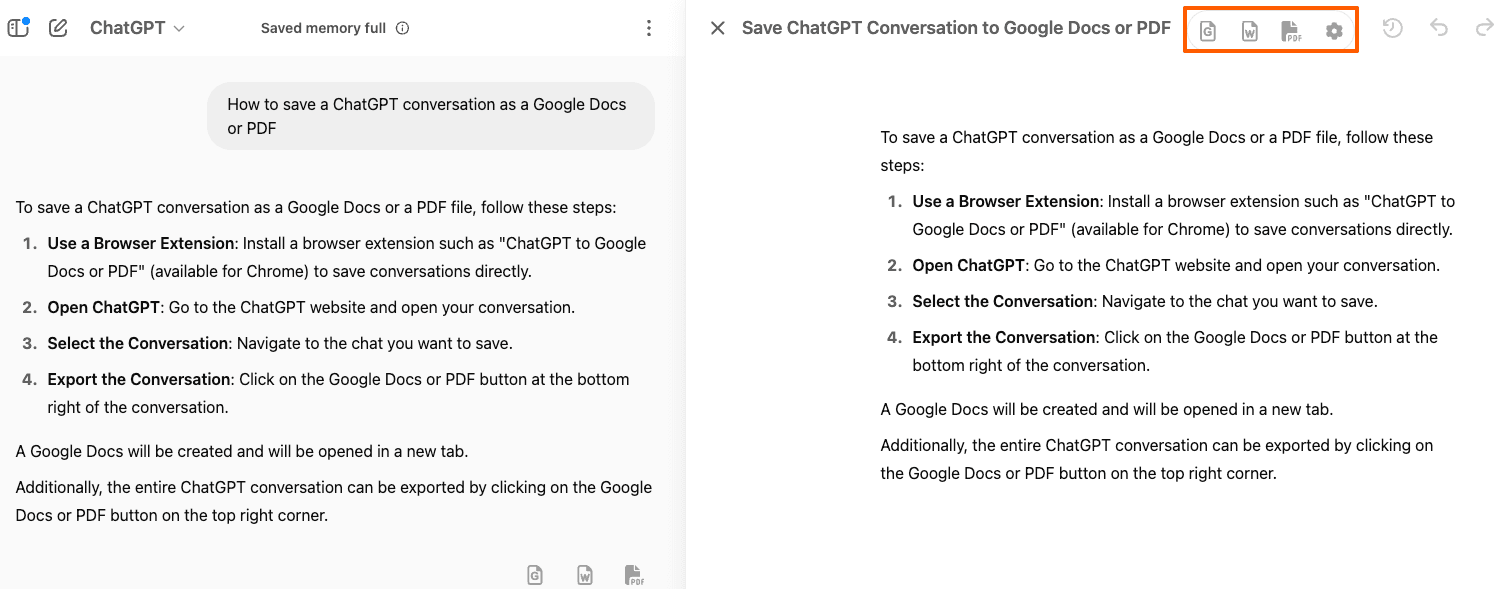Open the ChatGPT model dropdown
The image size is (1507, 589).
[137, 28]
